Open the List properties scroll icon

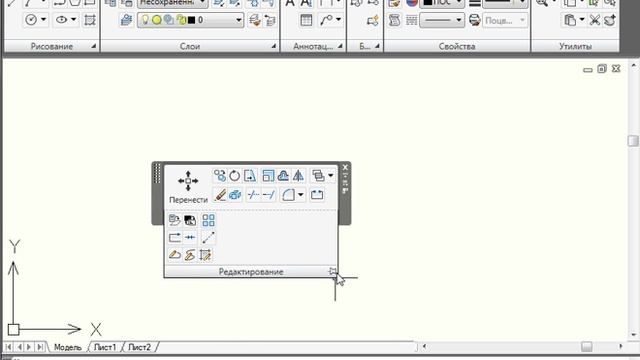pyautogui.click(x=394, y=20)
